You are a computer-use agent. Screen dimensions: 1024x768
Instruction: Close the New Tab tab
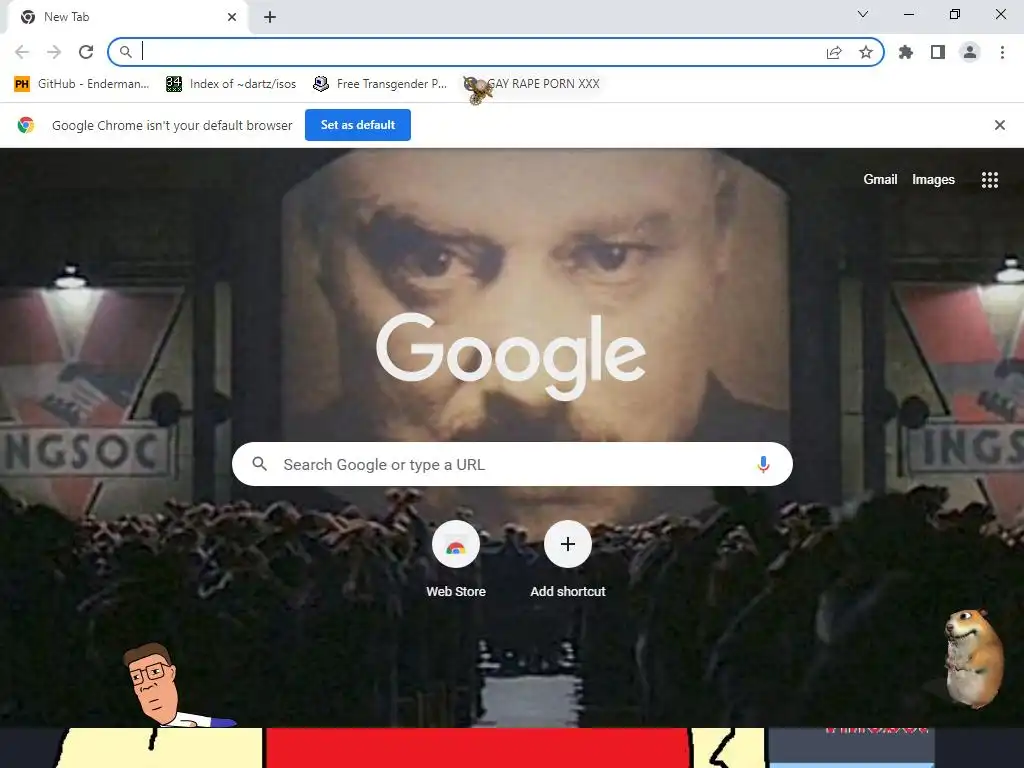(232, 17)
